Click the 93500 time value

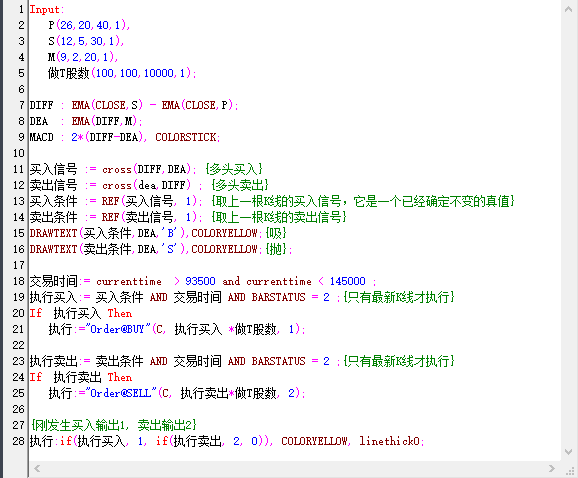[200, 281]
